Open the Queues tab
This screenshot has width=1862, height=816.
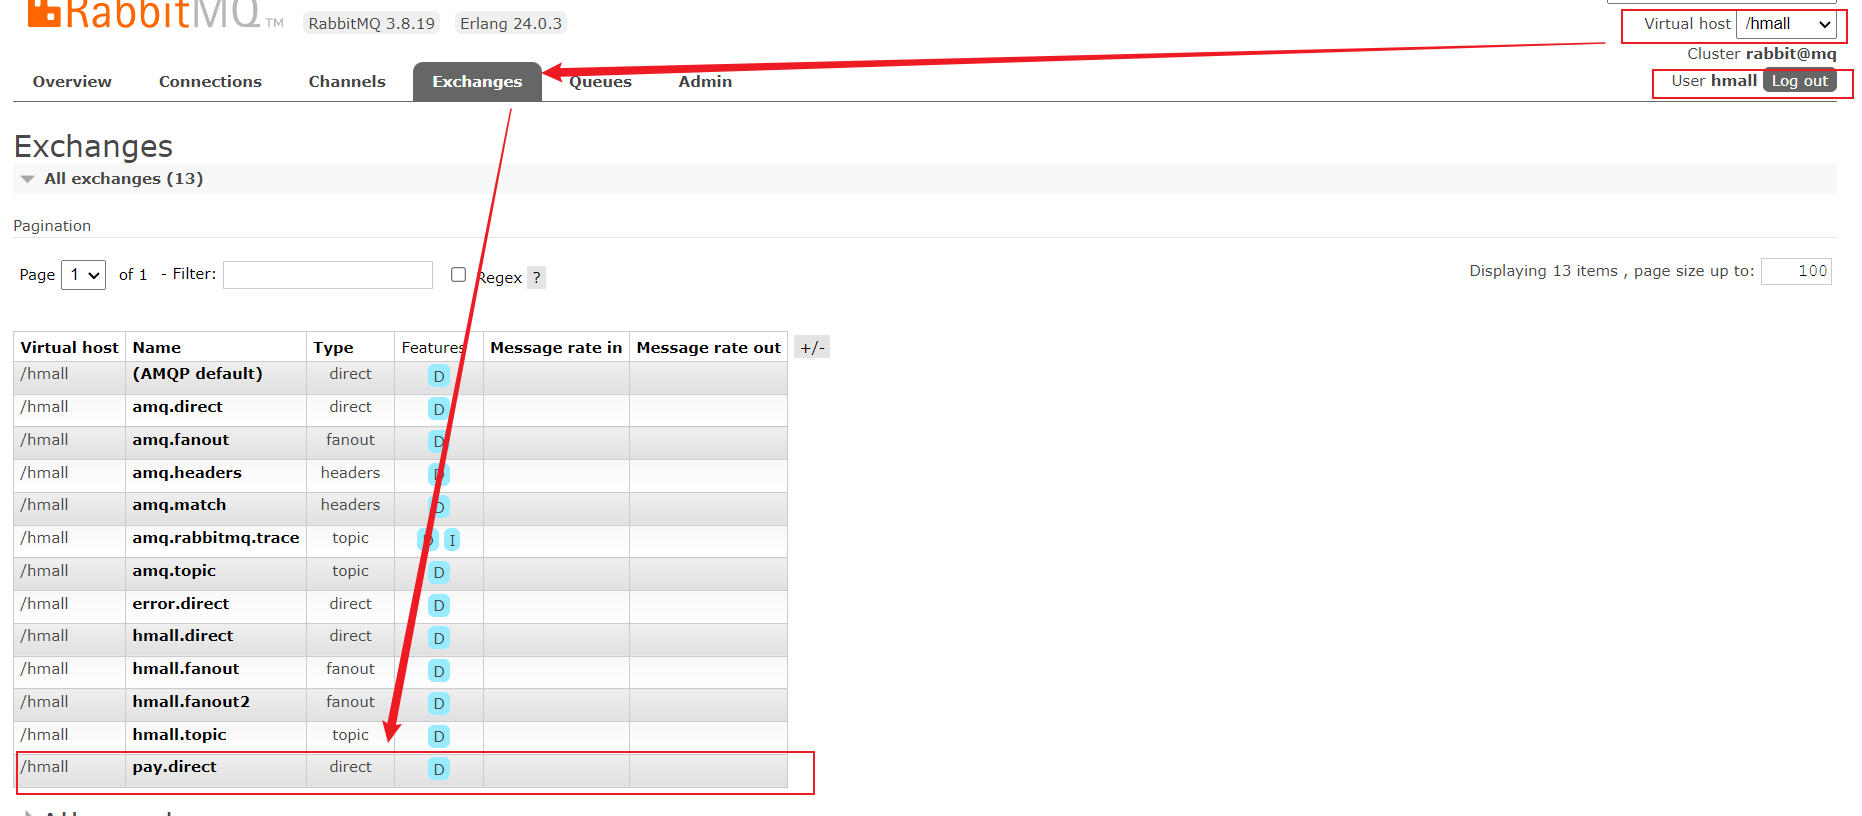tap(600, 82)
